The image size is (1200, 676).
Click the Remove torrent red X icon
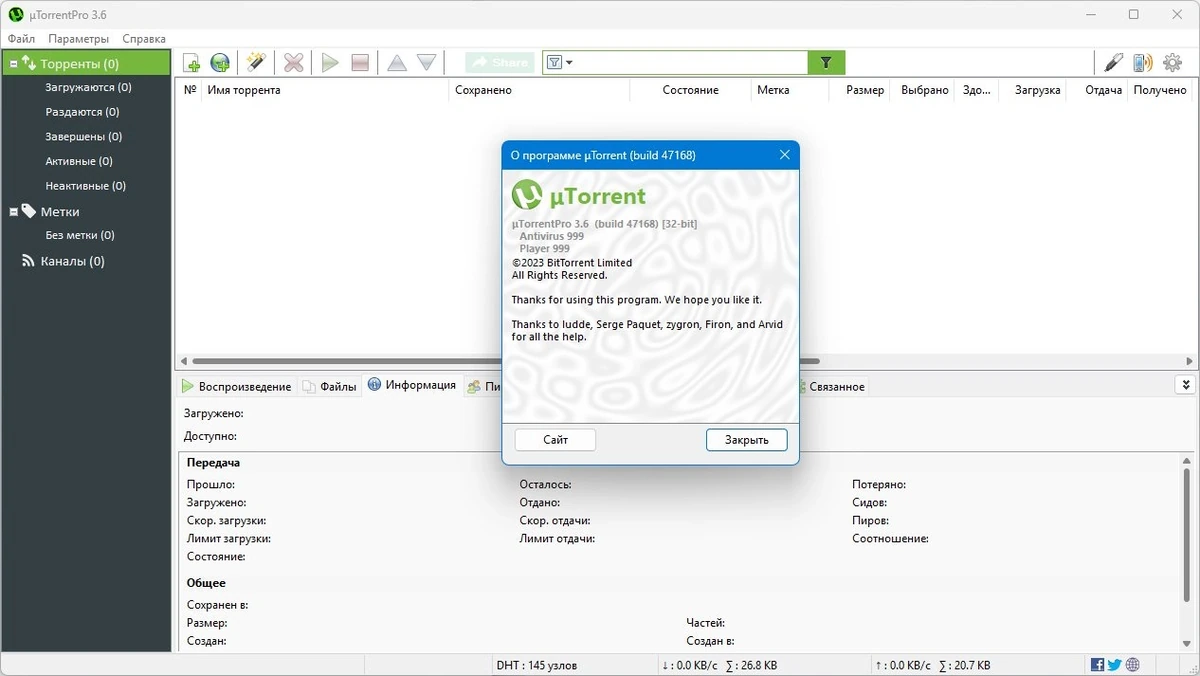coord(293,63)
